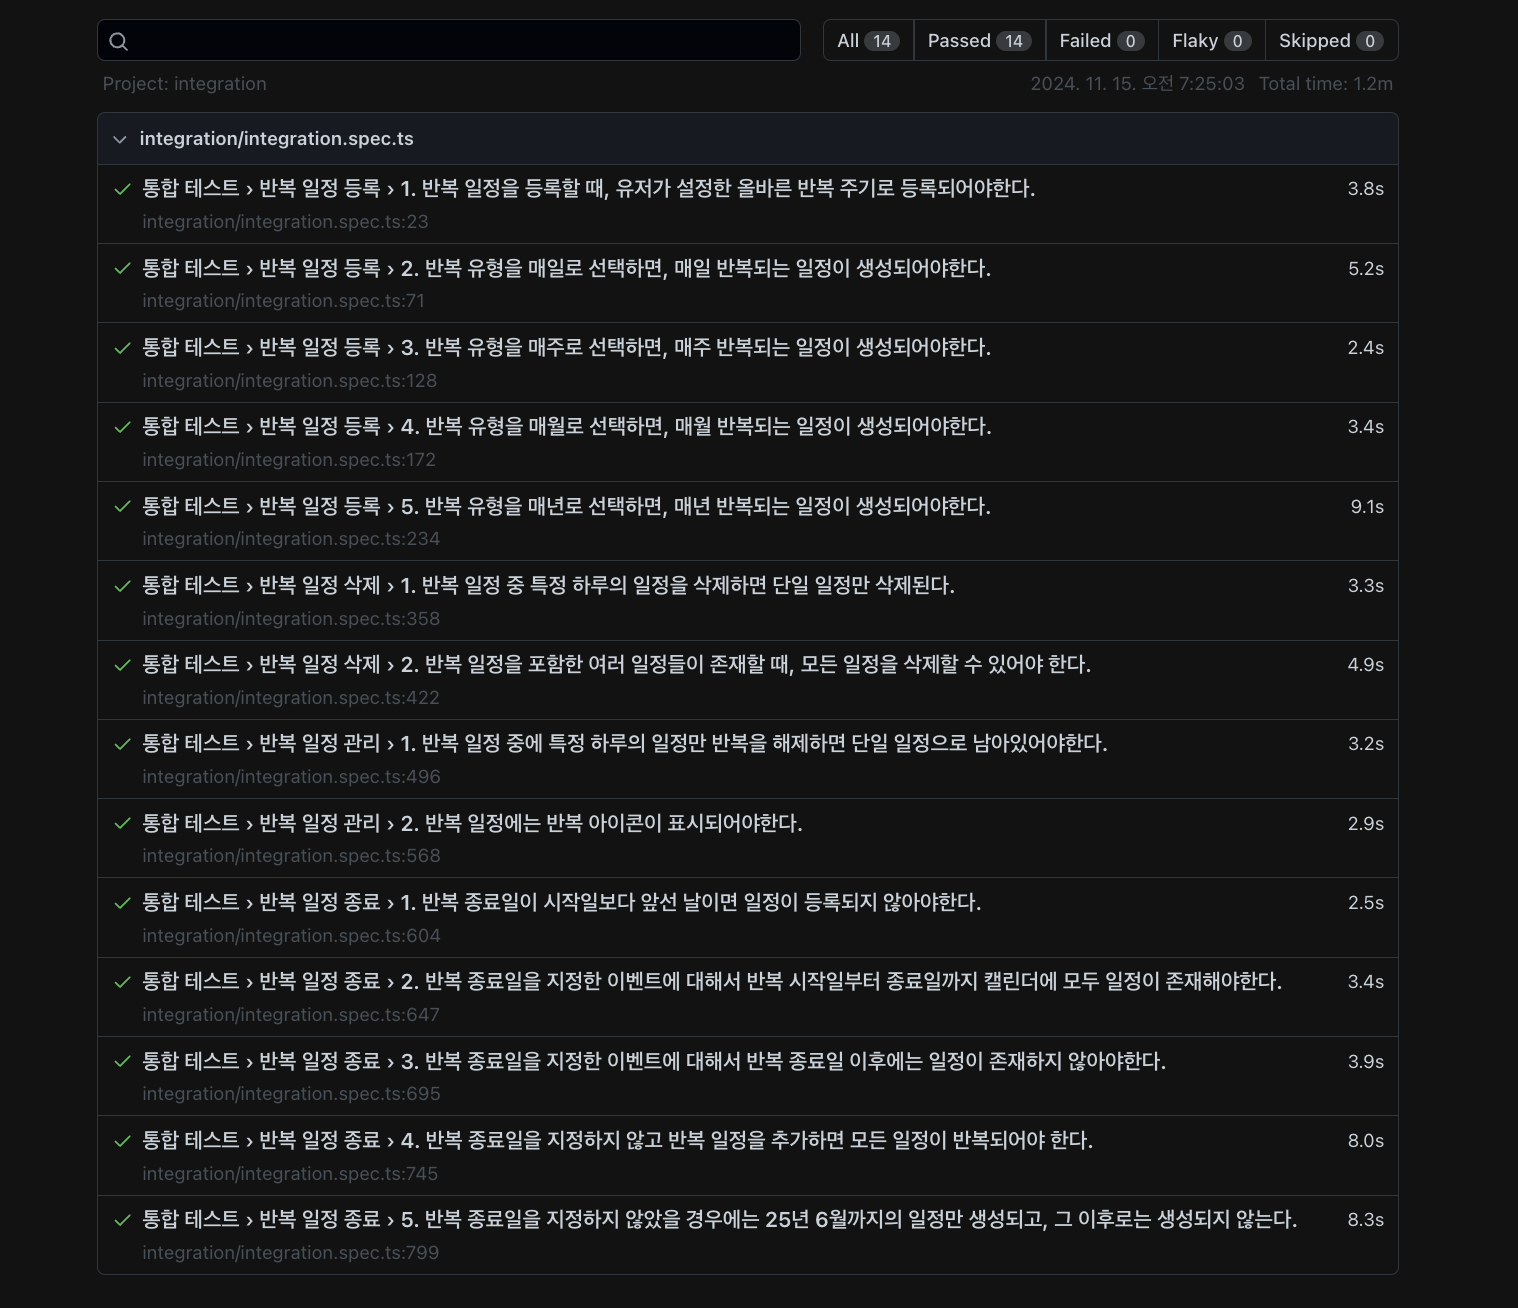Click passed checkmark for test at spec.ts:604
The height and width of the screenshot is (1308, 1518).
(123, 903)
